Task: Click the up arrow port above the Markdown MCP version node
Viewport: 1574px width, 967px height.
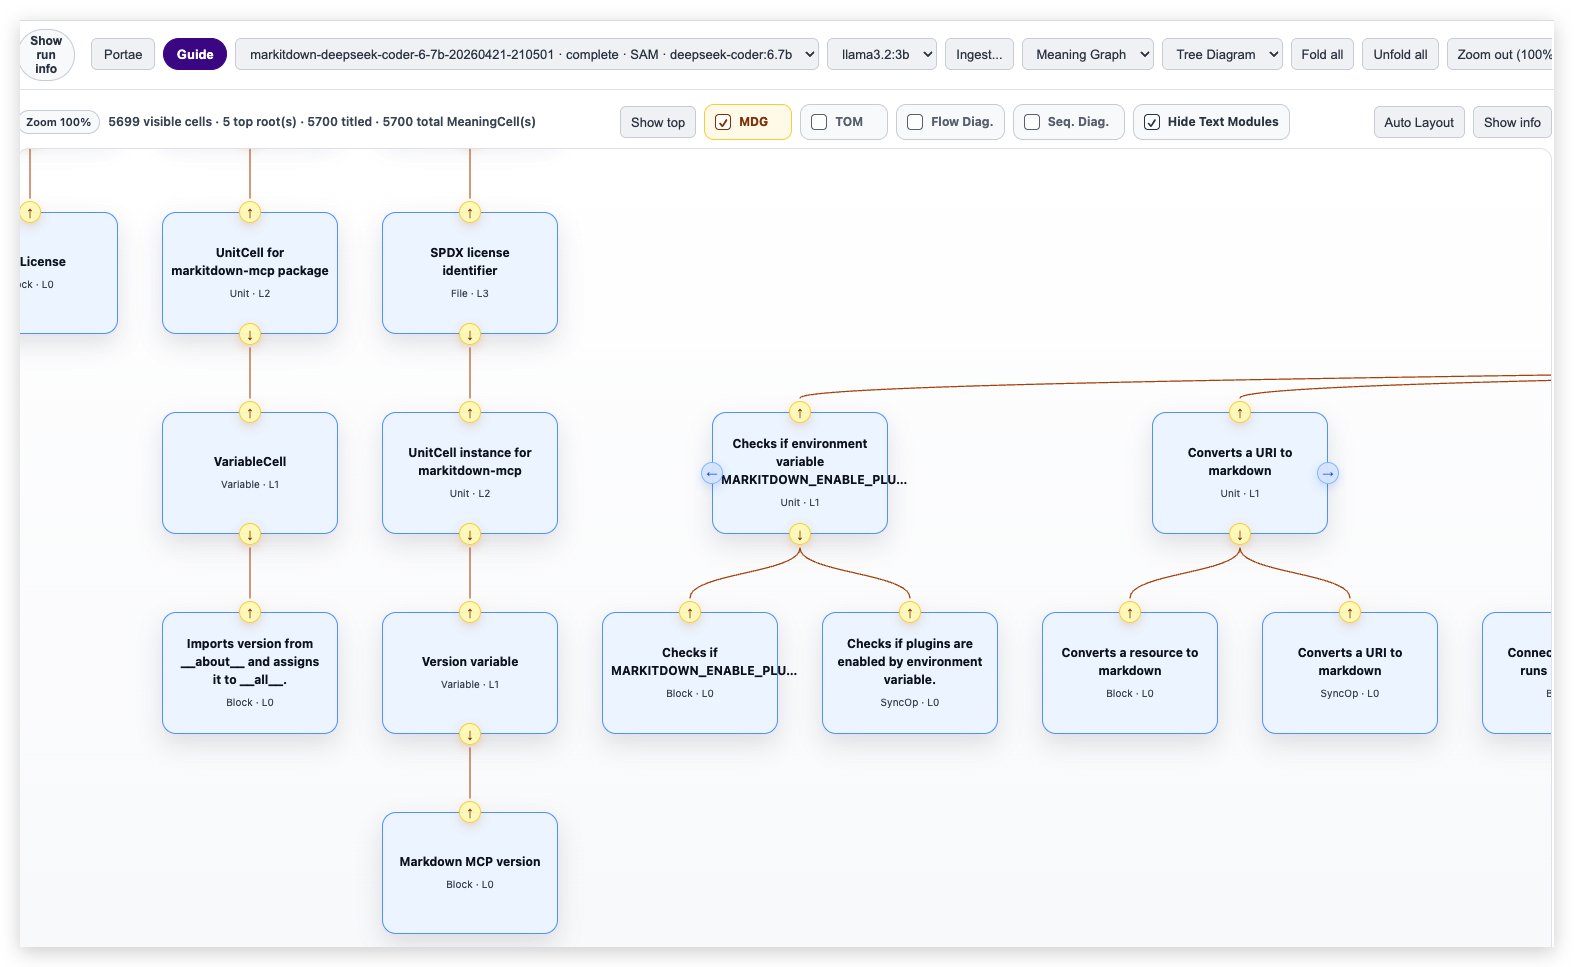Action: (470, 812)
